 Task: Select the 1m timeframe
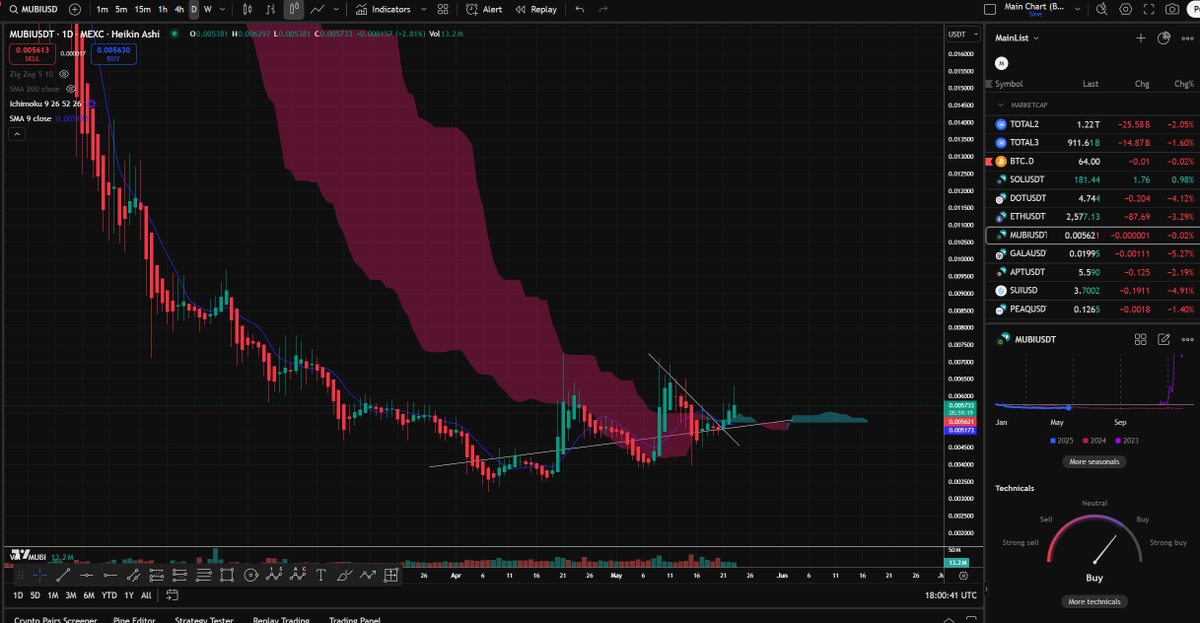(x=102, y=9)
